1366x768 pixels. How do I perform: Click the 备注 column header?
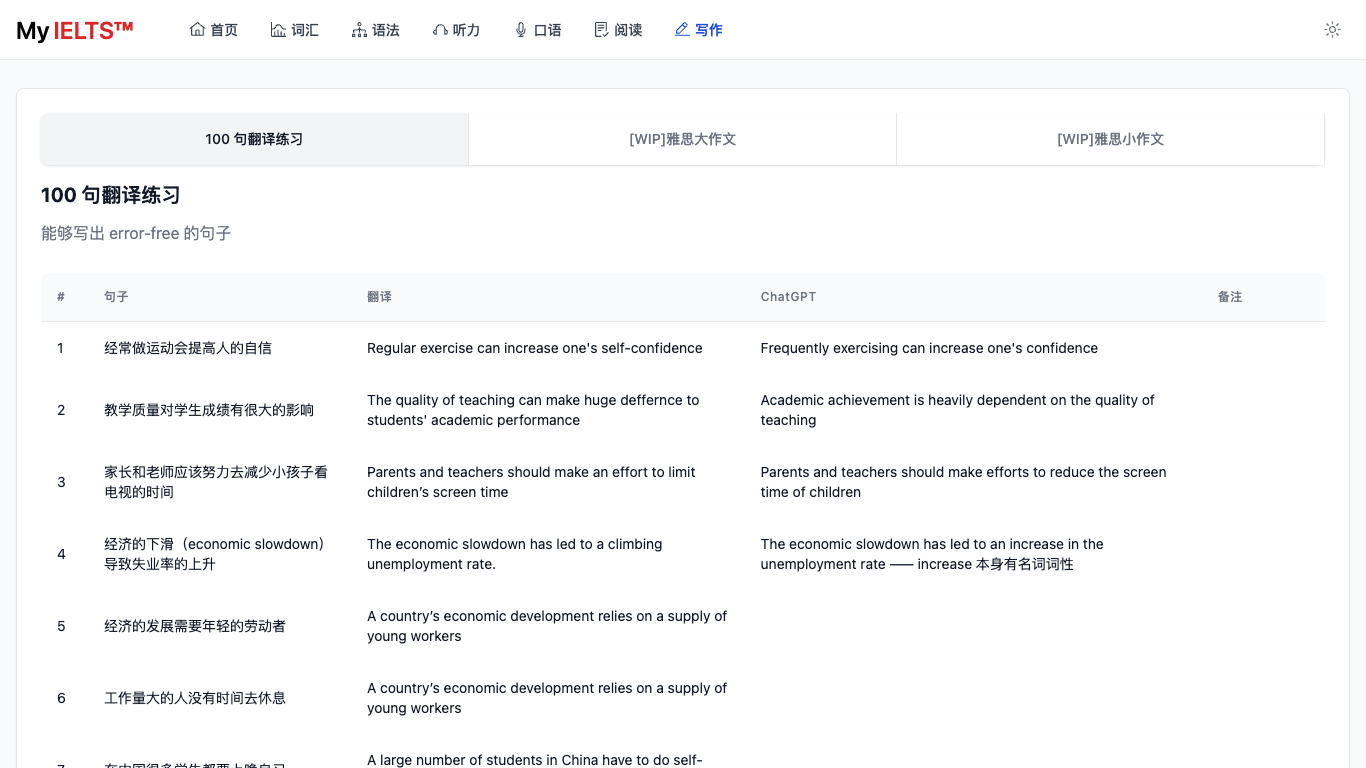pos(1230,297)
